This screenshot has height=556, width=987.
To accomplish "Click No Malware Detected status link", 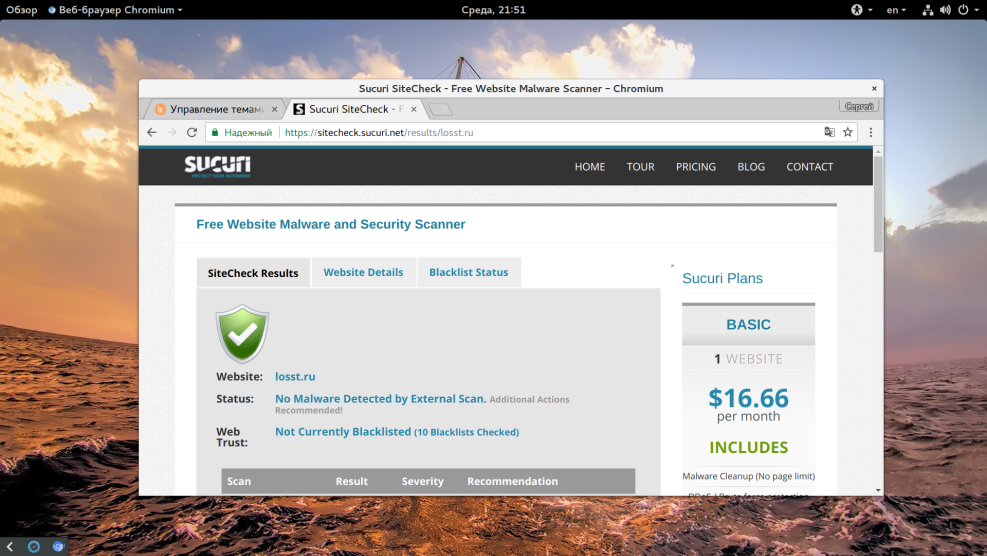I will (380, 399).
